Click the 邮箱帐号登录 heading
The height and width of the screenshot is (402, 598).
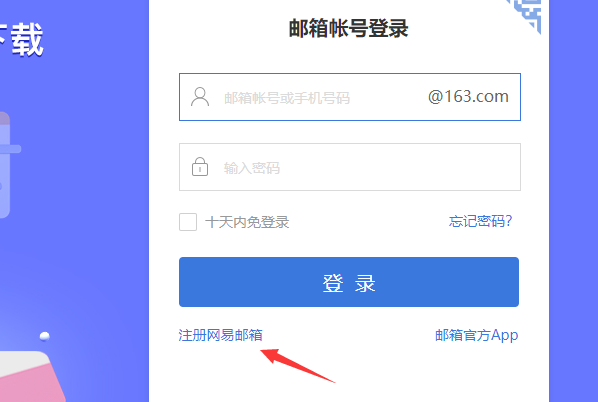[349, 28]
